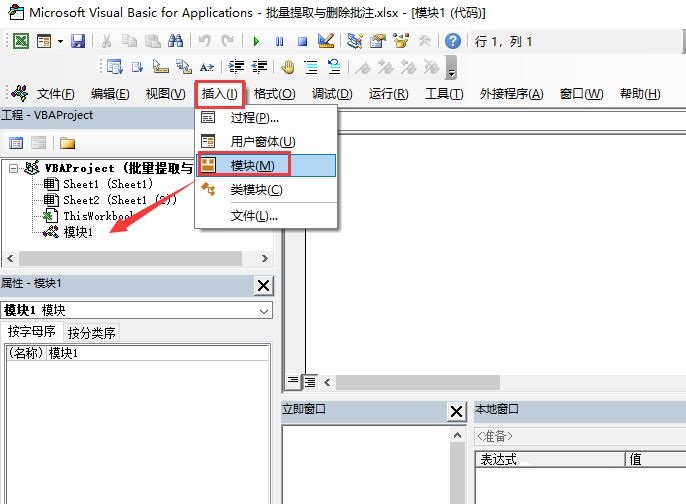The width and height of the screenshot is (686, 504).
Task: Open the 窗口(W) menu
Action: 581,94
